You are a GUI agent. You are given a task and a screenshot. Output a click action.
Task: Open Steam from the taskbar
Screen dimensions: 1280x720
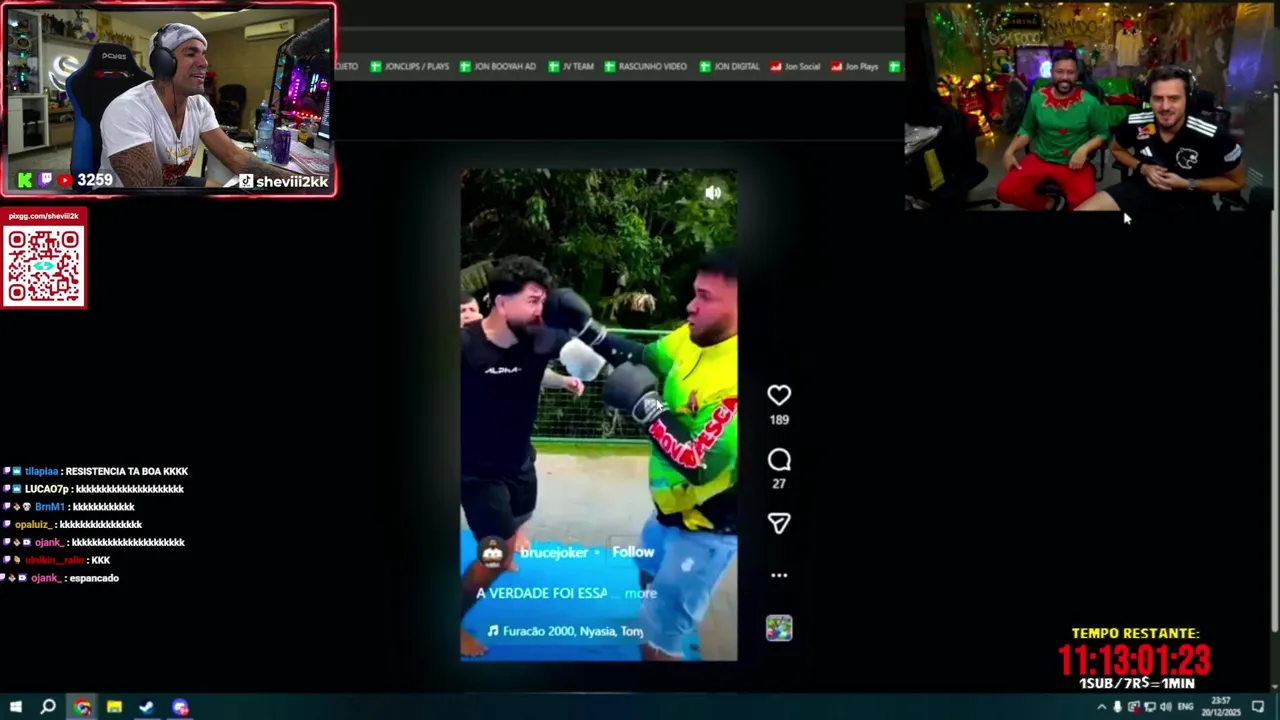[147, 707]
